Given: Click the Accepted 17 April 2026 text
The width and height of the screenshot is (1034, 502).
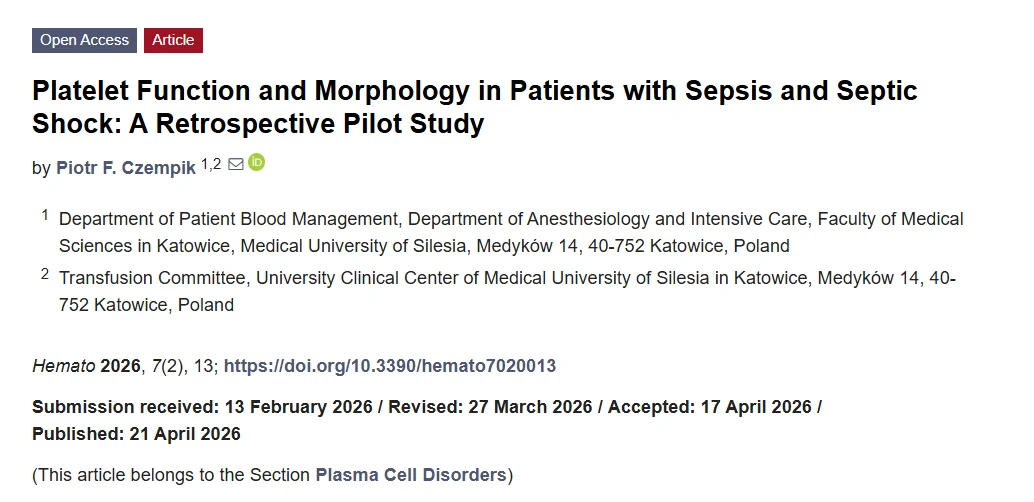Looking at the screenshot, I should (710, 407).
